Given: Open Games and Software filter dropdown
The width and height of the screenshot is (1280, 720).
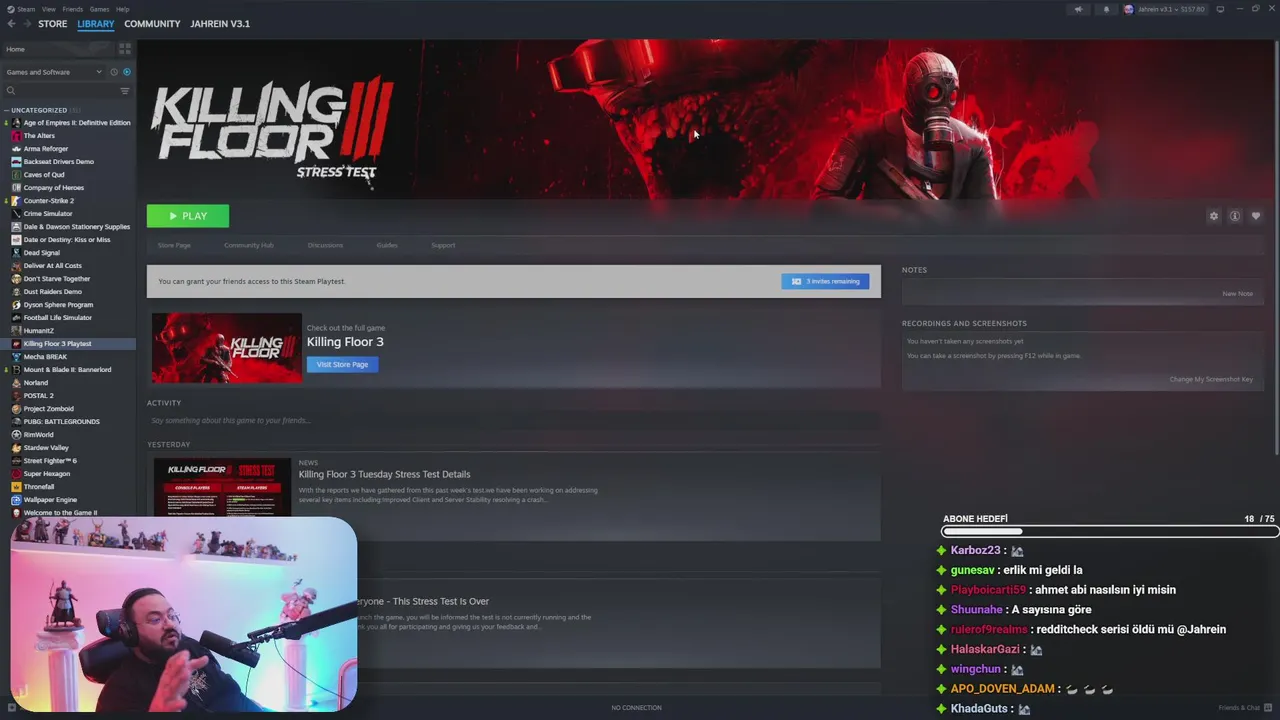Looking at the screenshot, I should [53, 72].
